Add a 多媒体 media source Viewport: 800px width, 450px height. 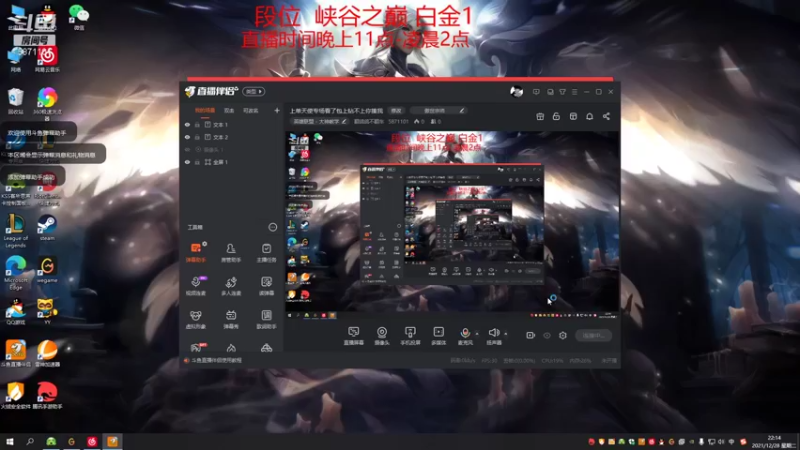pos(439,336)
